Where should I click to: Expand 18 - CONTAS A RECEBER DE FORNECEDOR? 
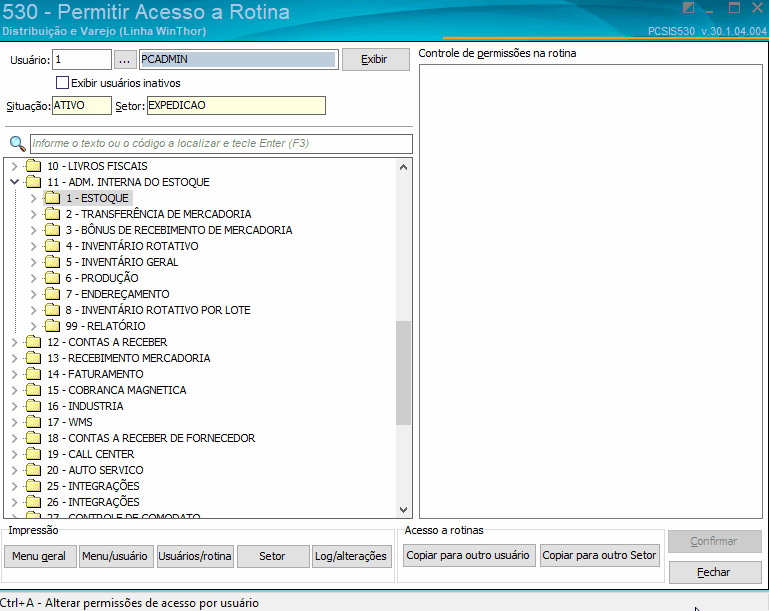click(15, 438)
